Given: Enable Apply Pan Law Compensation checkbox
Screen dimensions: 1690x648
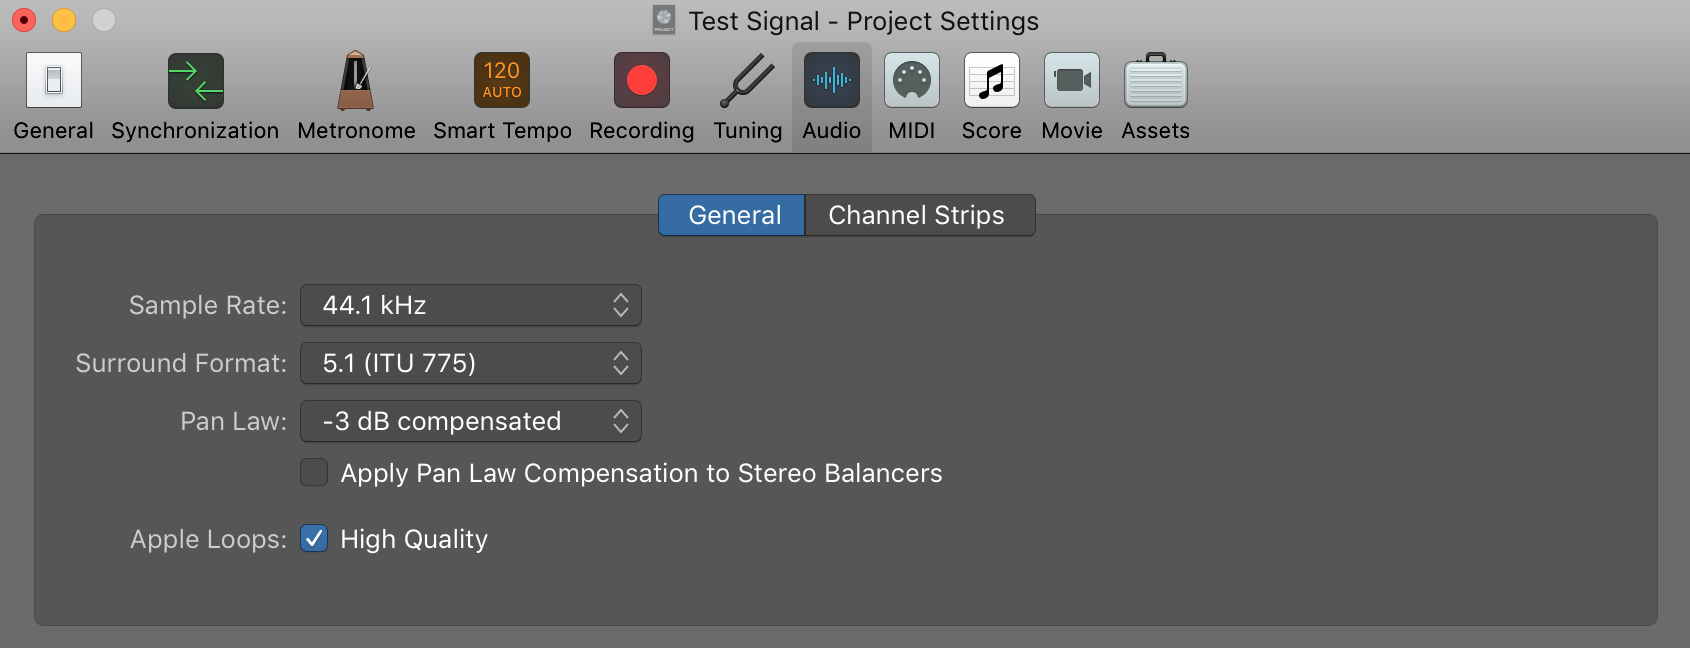Looking at the screenshot, I should click(314, 472).
